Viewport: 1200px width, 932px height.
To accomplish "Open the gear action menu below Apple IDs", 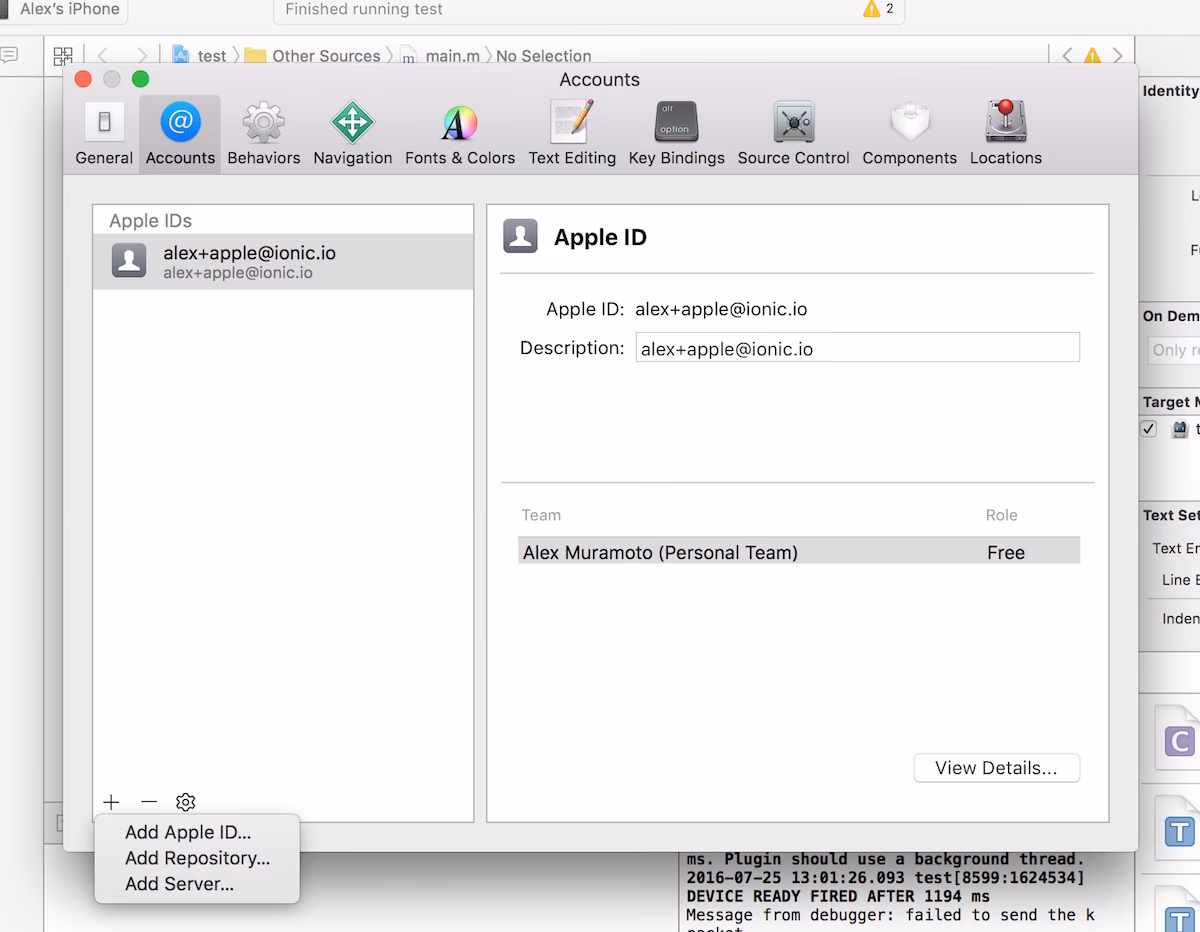I will click(x=185, y=801).
